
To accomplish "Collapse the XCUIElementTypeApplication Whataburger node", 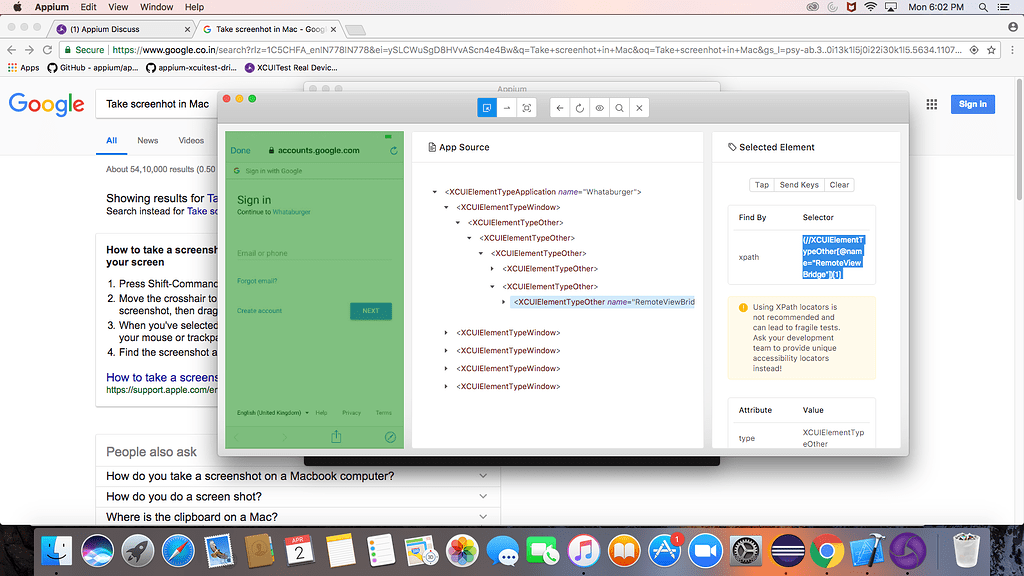I will [434, 192].
